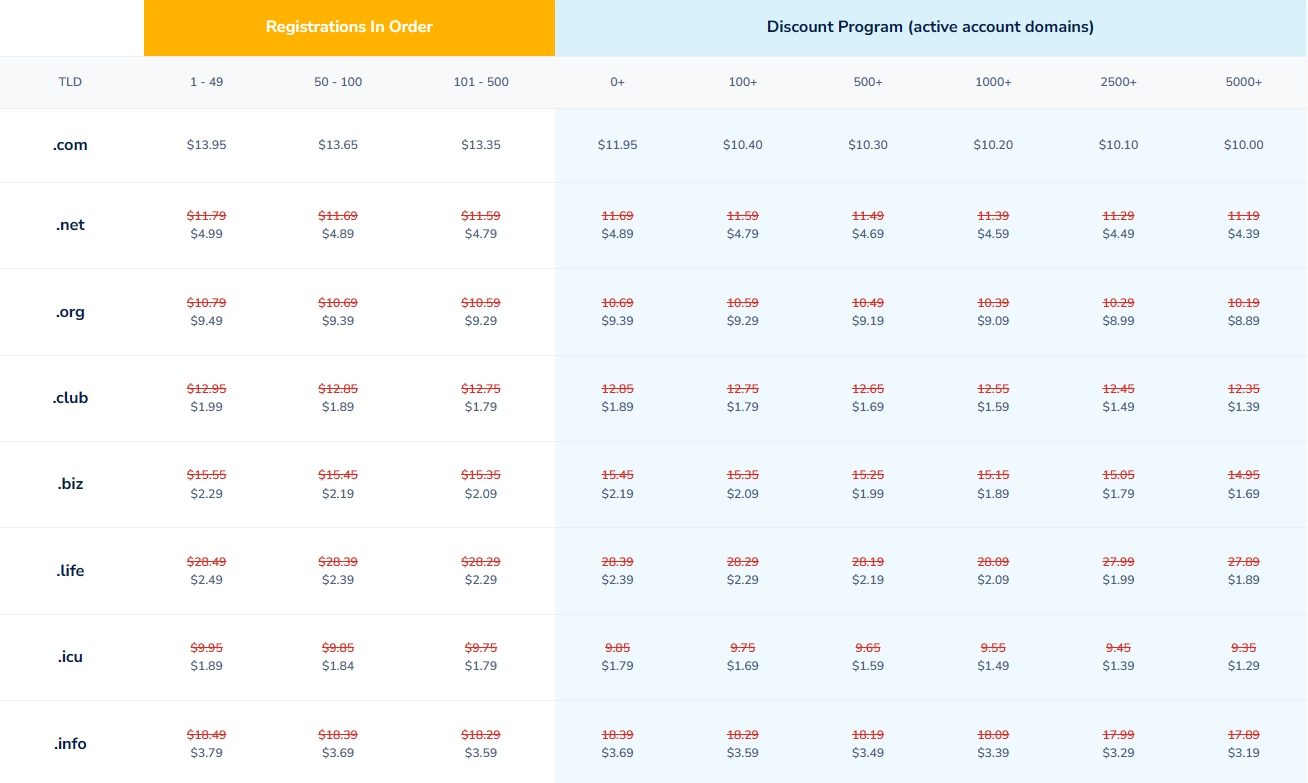Image resolution: width=1308 pixels, height=783 pixels.
Task: Click the $3.19 .info price cell
Action: (x=1243, y=753)
